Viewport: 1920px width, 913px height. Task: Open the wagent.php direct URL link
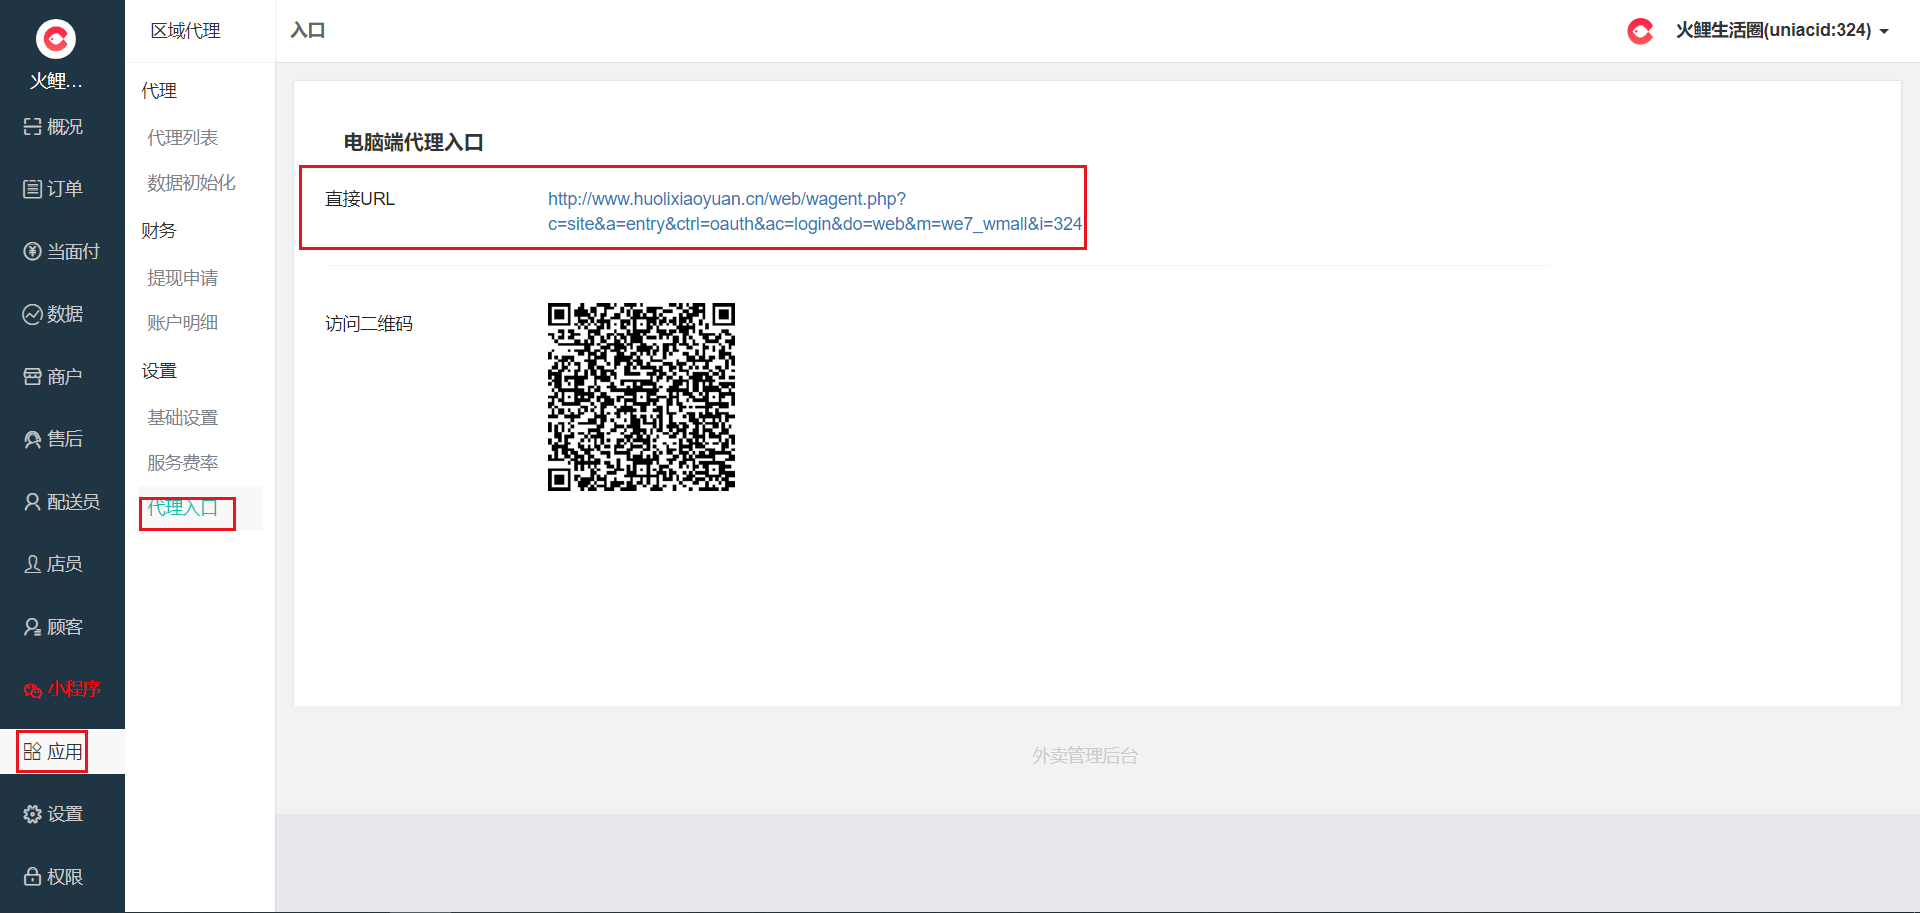click(814, 211)
